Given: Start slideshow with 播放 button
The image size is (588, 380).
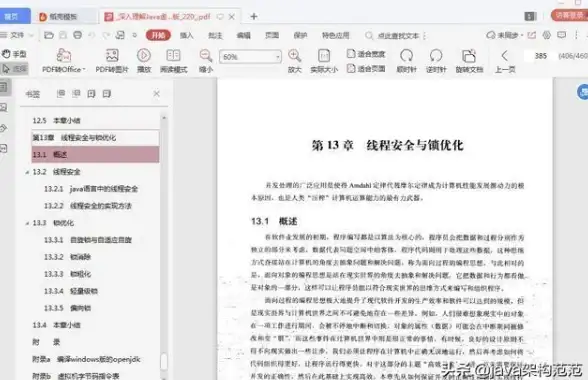Looking at the screenshot, I should pyautogui.click(x=144, y=60).
